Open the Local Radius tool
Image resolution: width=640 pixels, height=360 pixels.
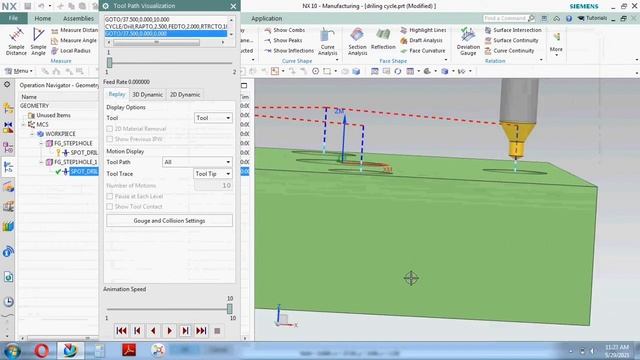tap(71, 51)
